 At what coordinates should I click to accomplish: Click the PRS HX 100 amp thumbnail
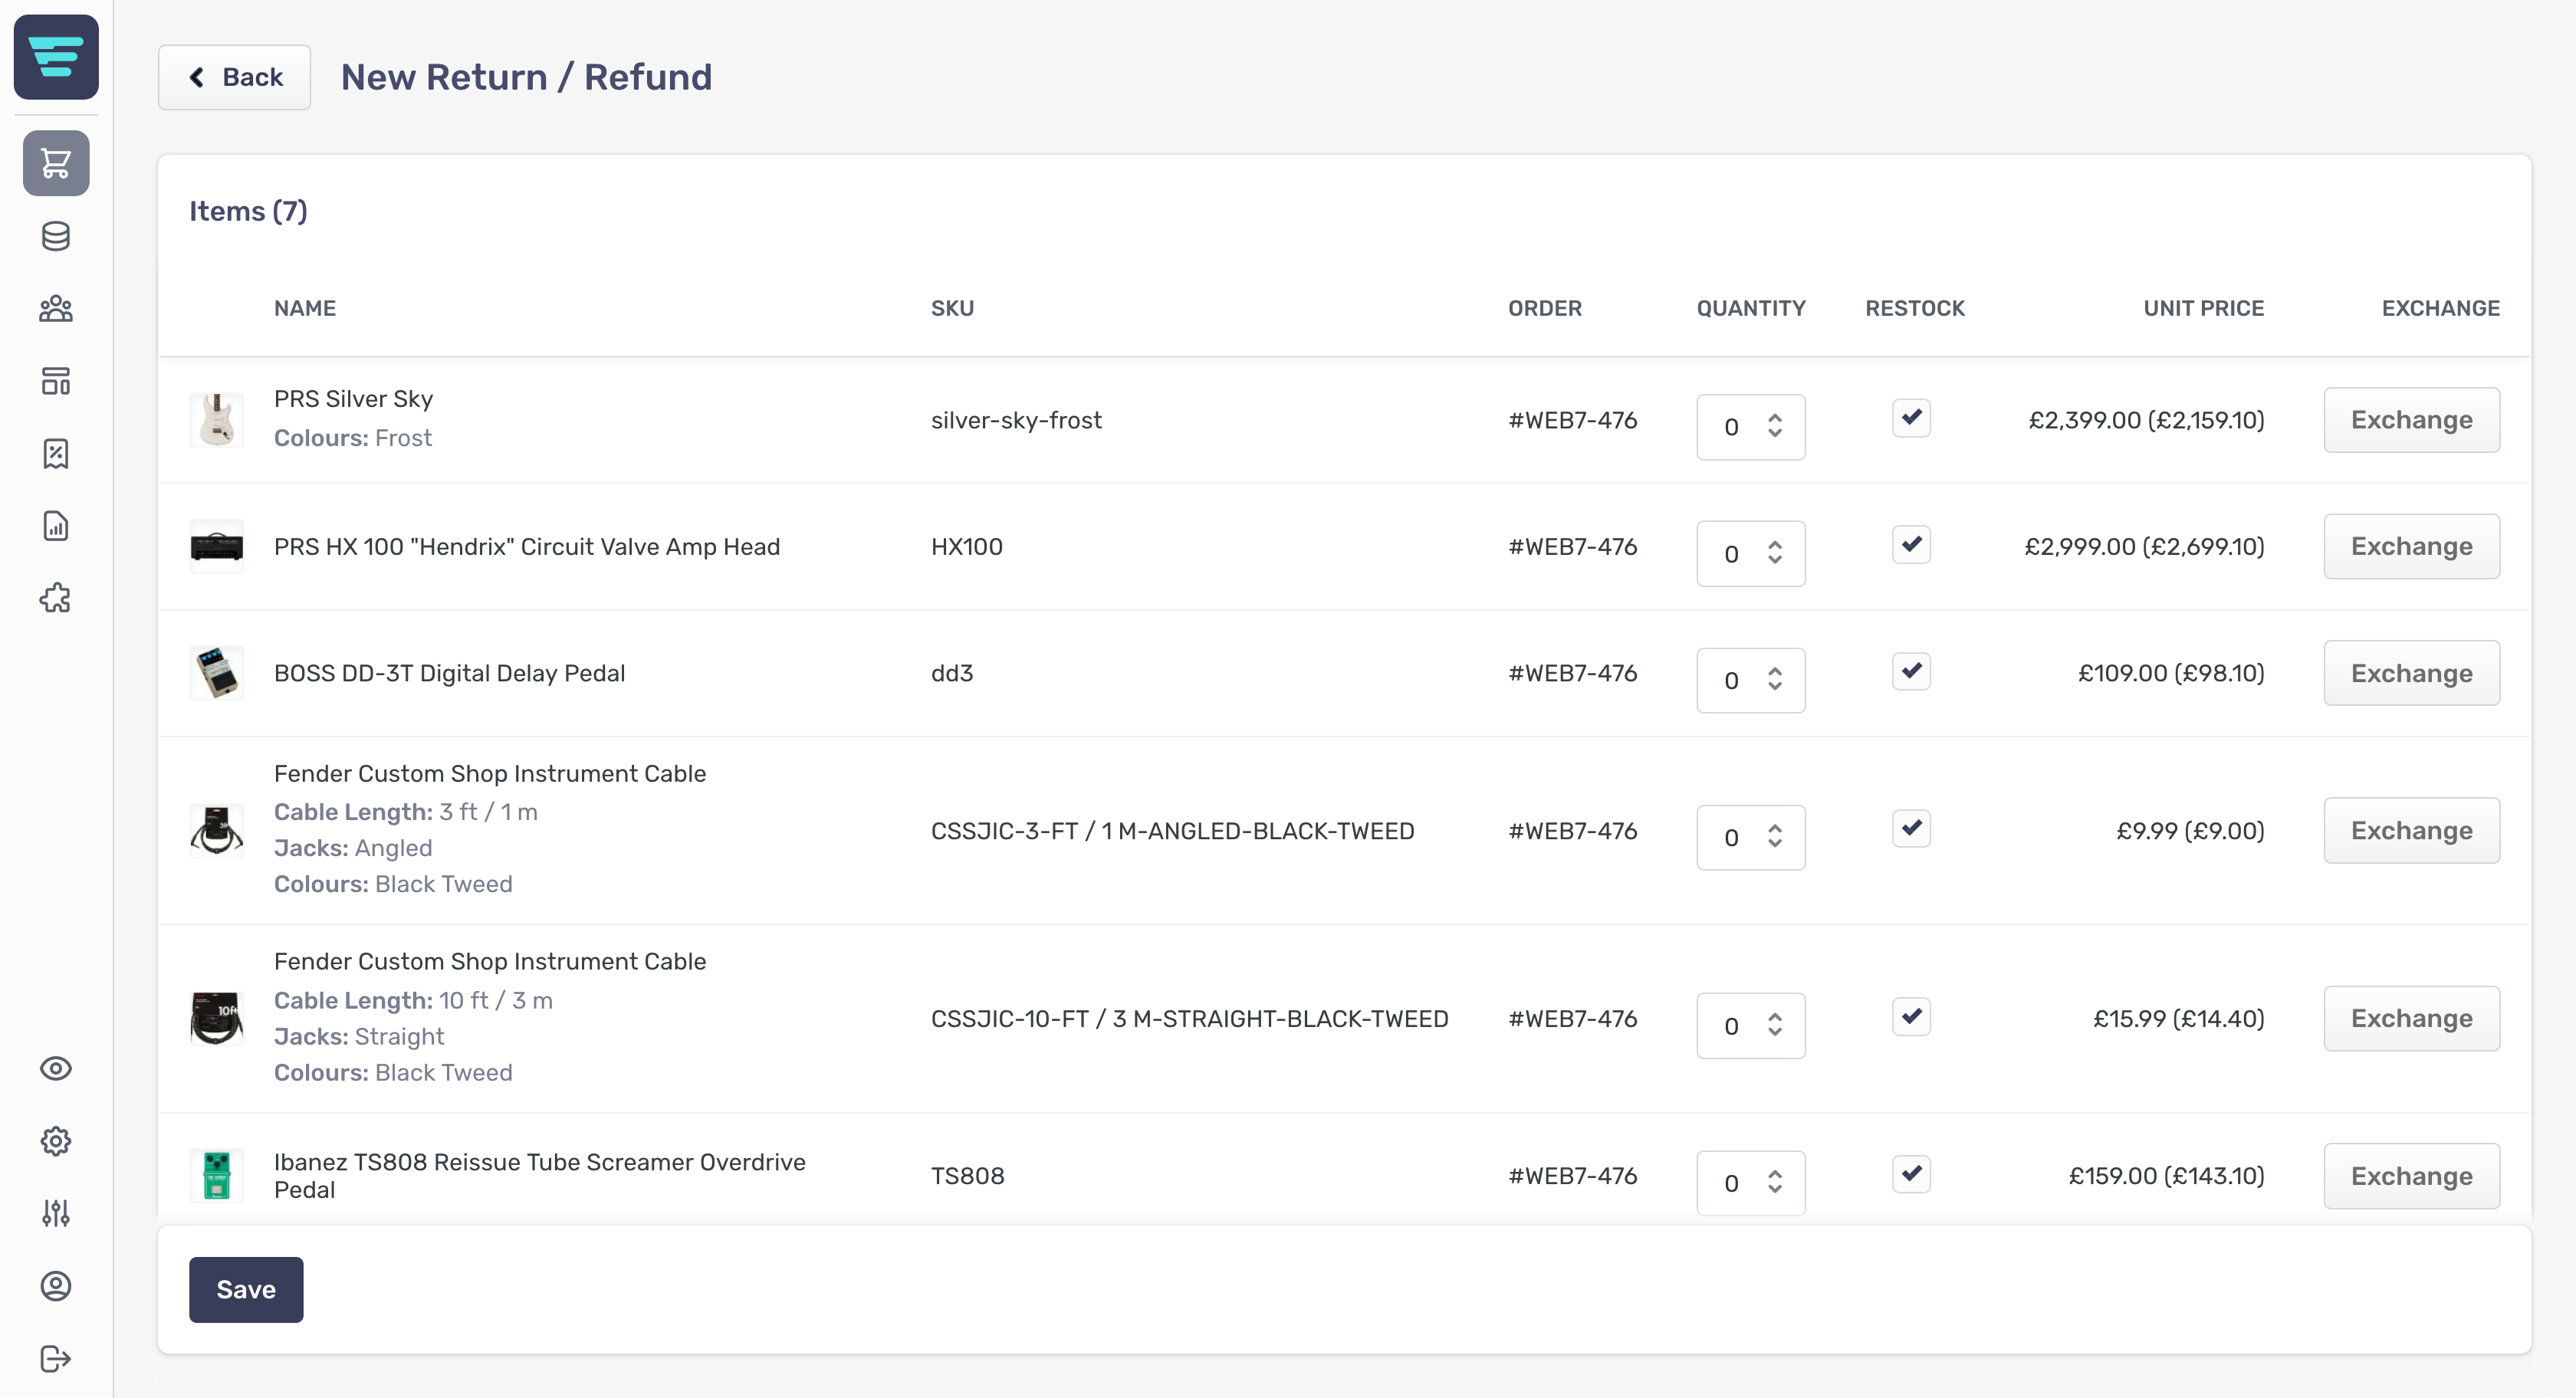pos(217,547)
